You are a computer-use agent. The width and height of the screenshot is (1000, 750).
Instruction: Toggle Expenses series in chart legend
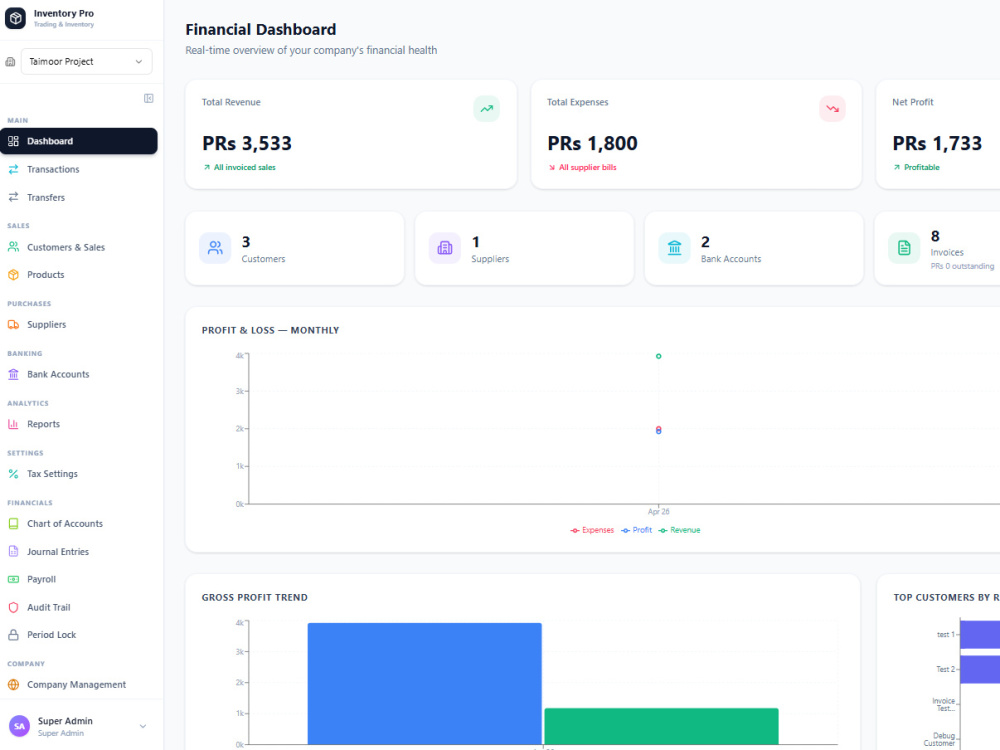592,530
